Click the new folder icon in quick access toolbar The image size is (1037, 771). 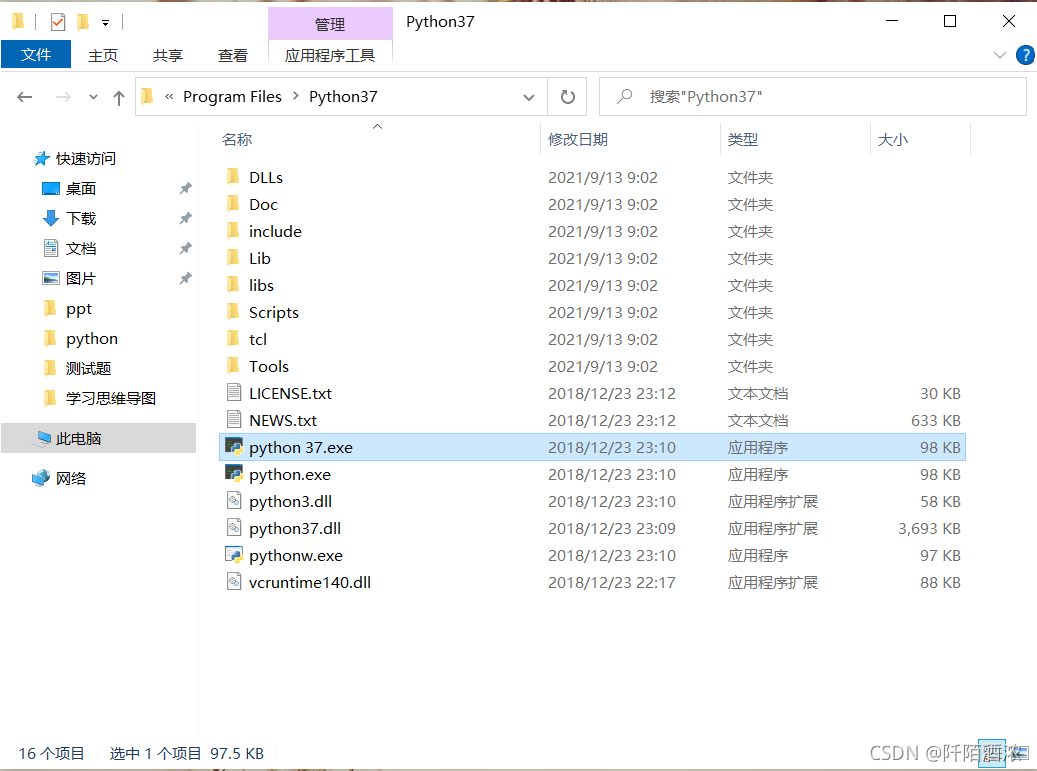click(83, 22)
